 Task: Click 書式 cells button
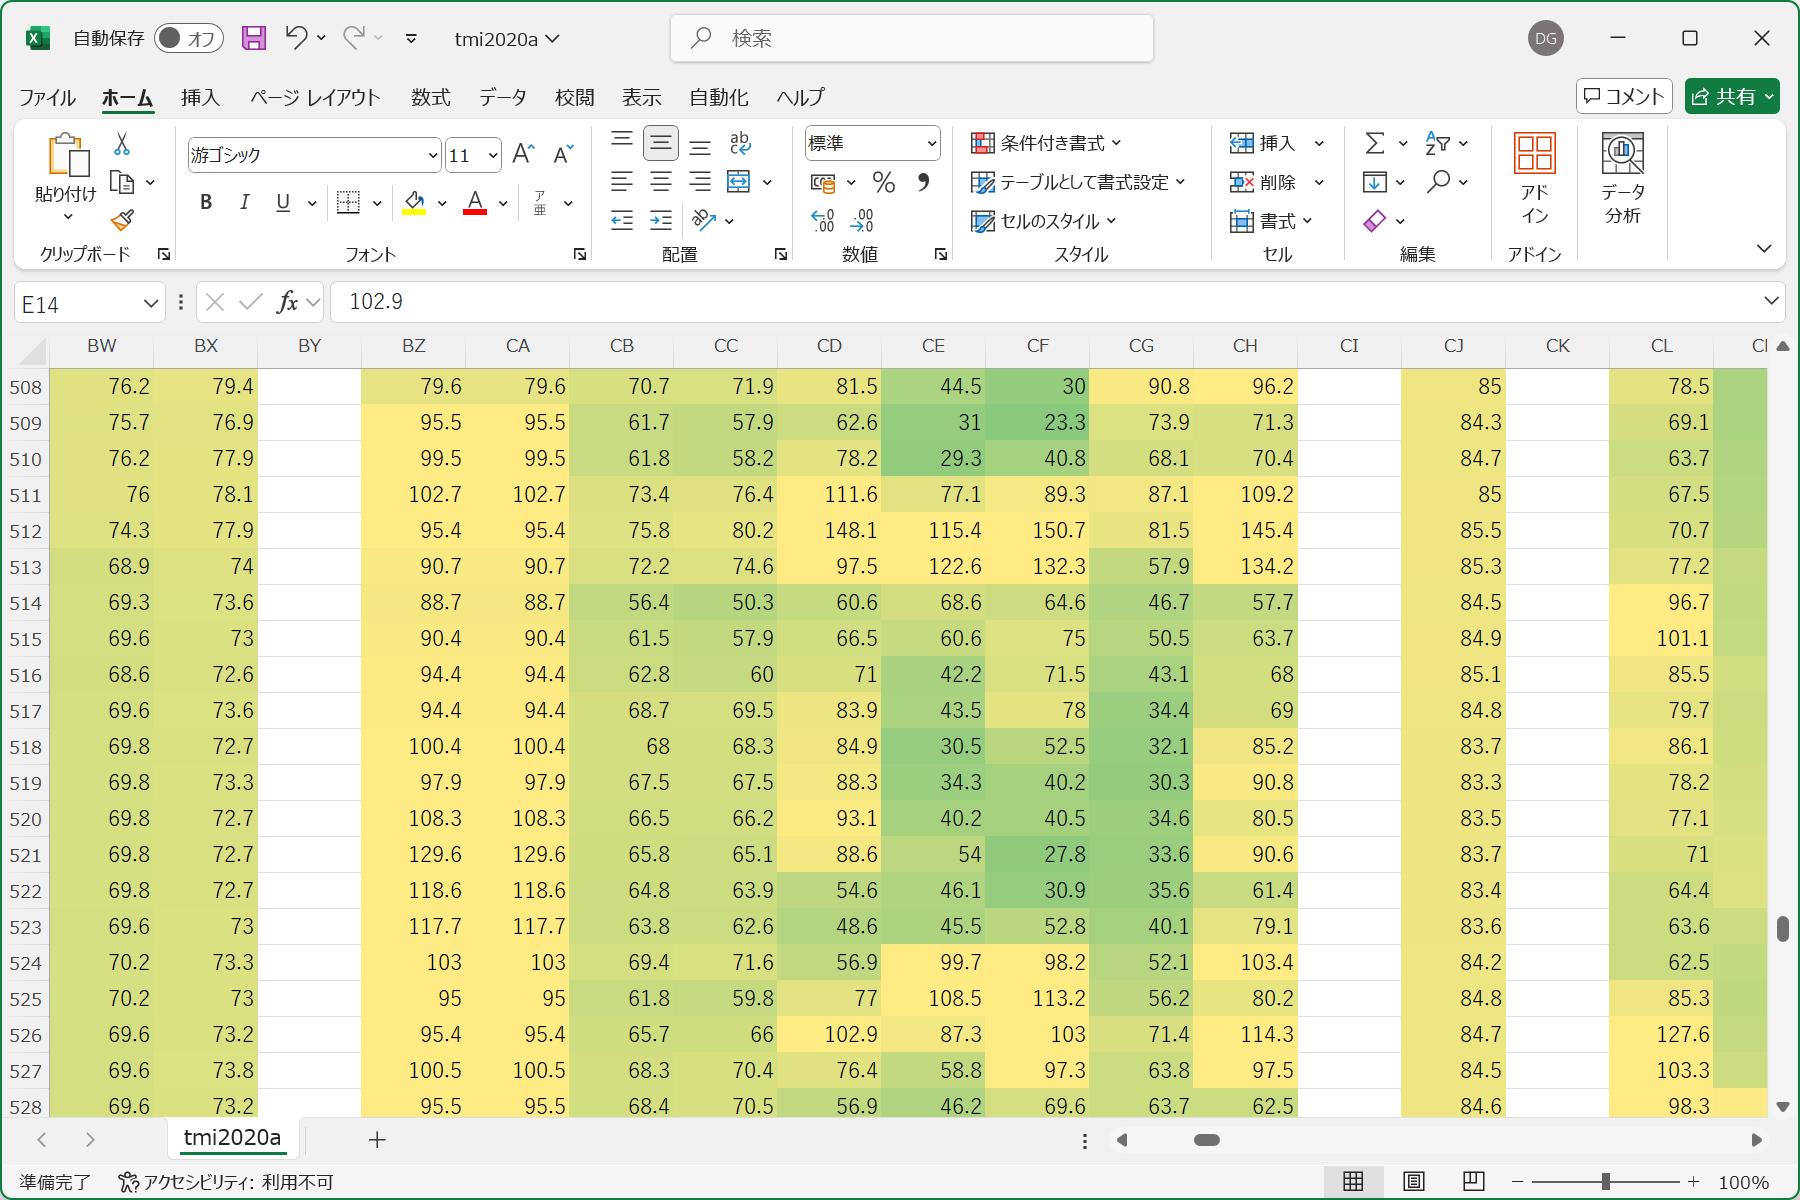point(1271,220)
